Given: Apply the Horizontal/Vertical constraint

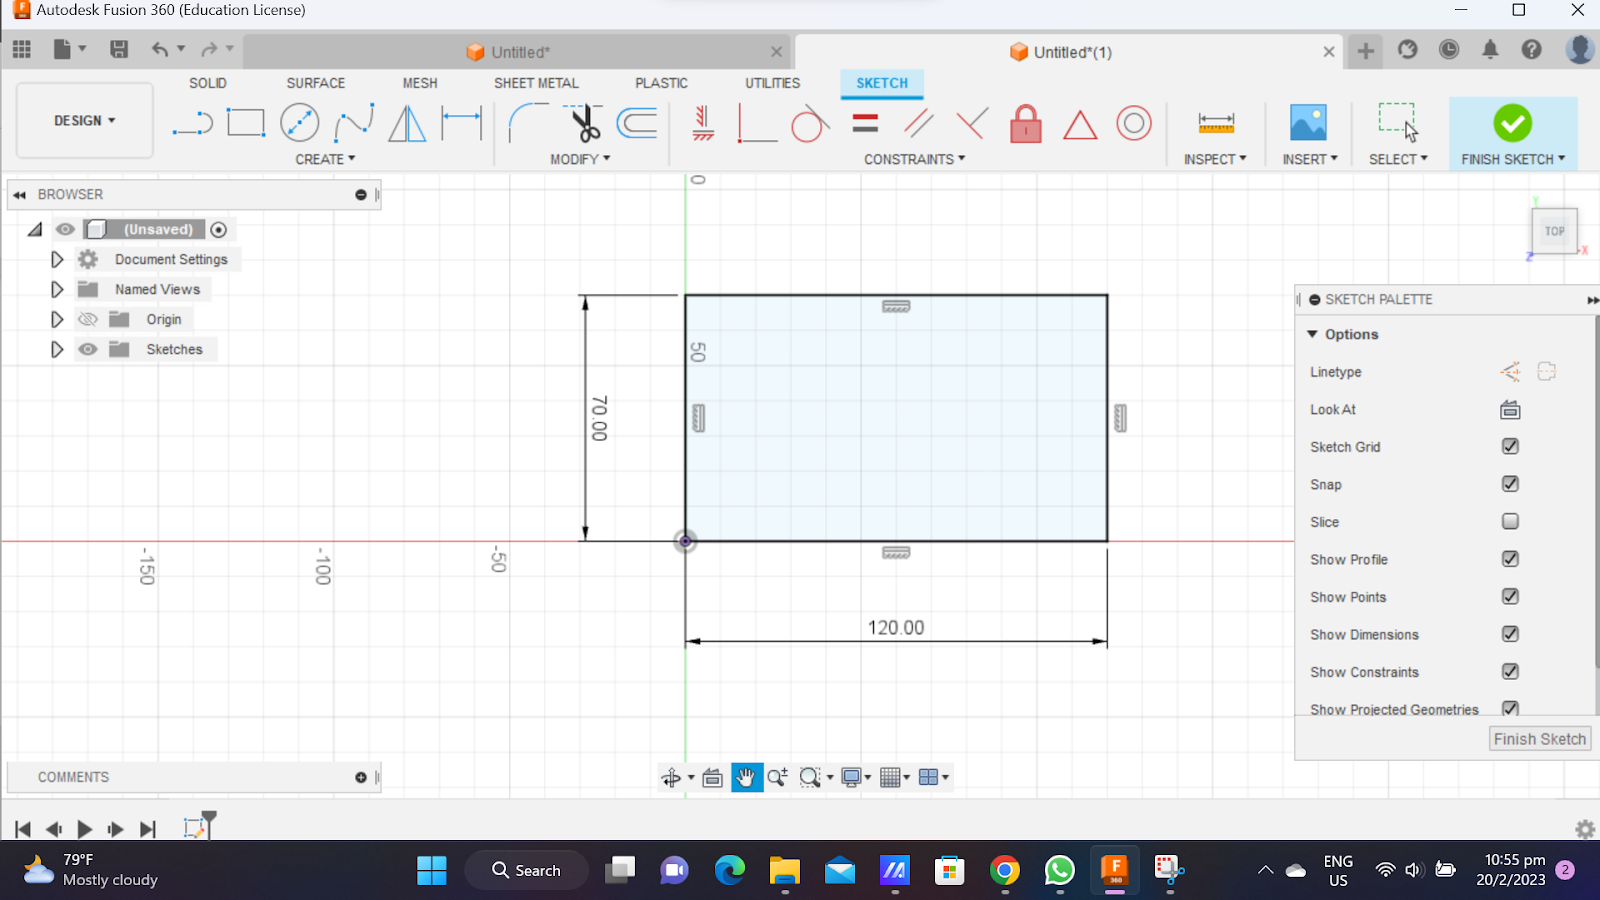Looking at the screenshot, I should 703,123.
